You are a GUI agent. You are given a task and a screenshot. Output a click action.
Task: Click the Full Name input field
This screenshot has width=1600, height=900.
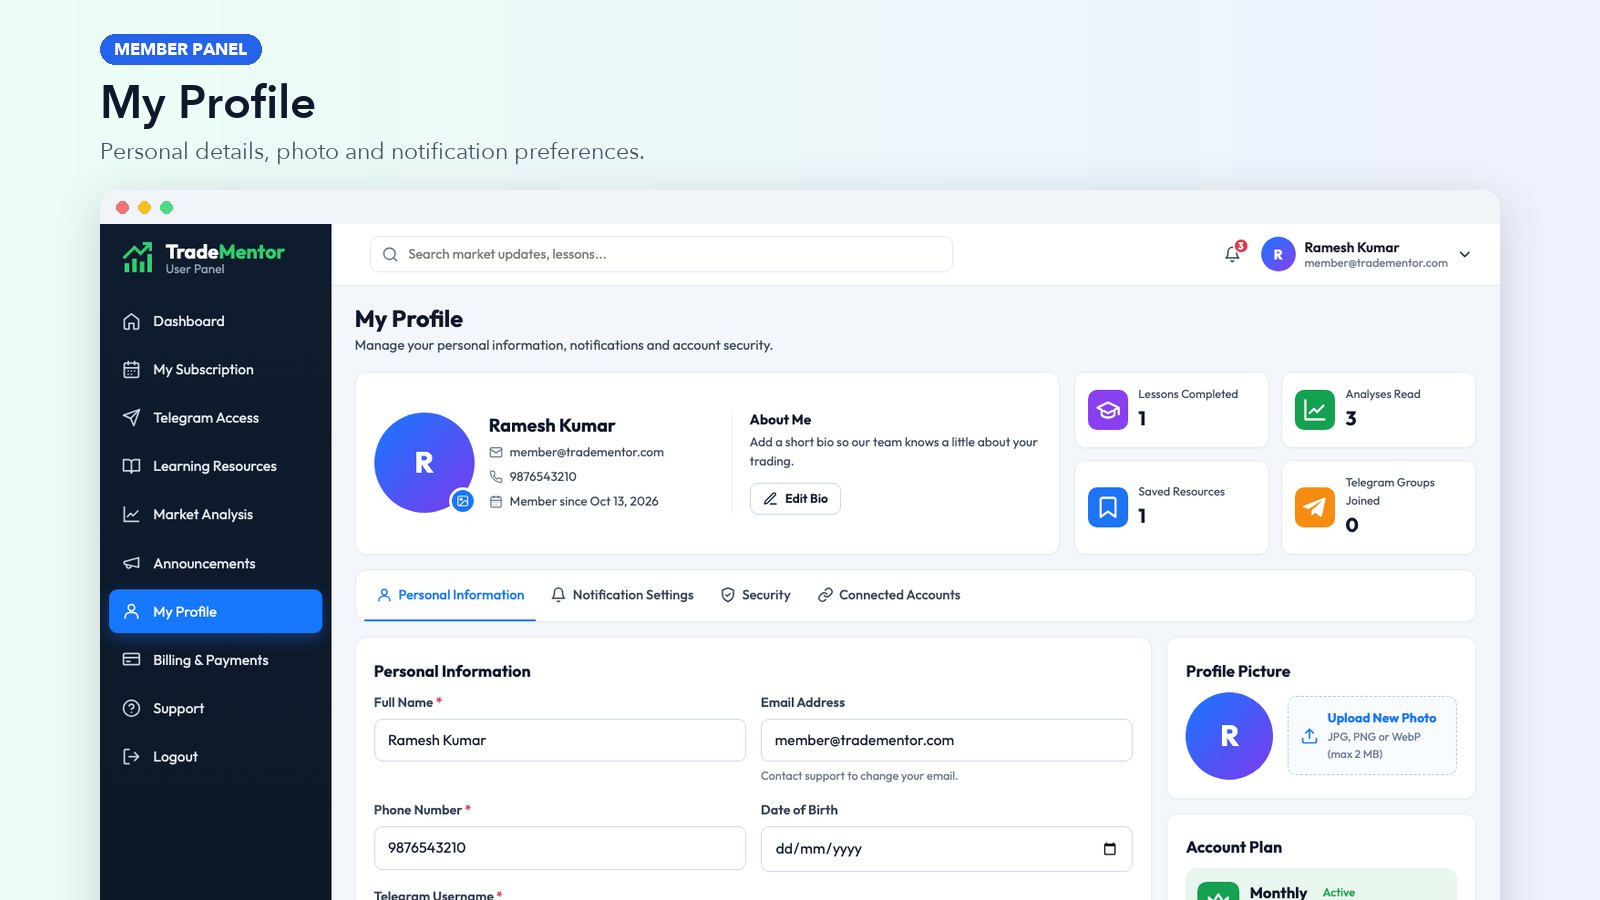(x=560, y=740)
